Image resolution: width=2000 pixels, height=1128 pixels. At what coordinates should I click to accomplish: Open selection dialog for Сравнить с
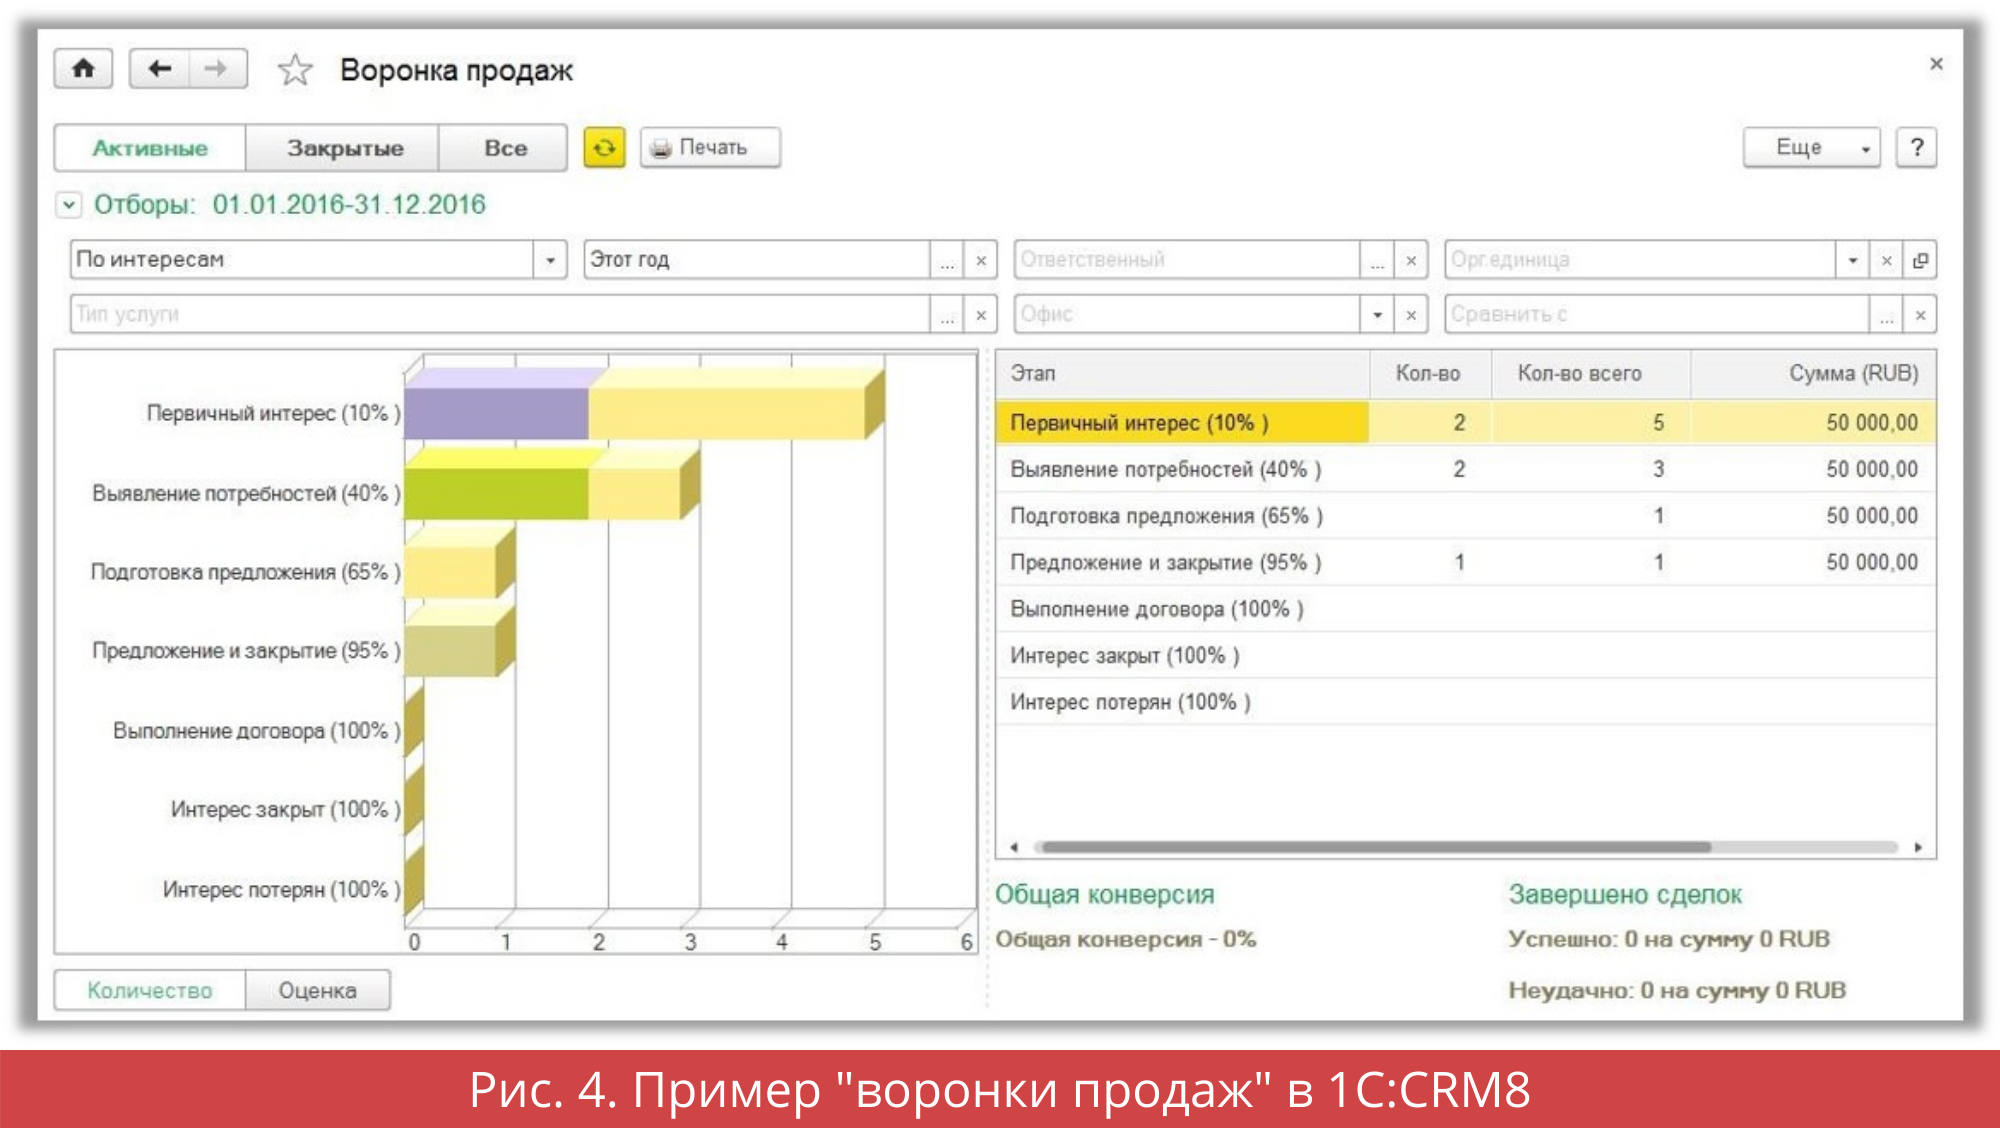(x=1885, y=314)
